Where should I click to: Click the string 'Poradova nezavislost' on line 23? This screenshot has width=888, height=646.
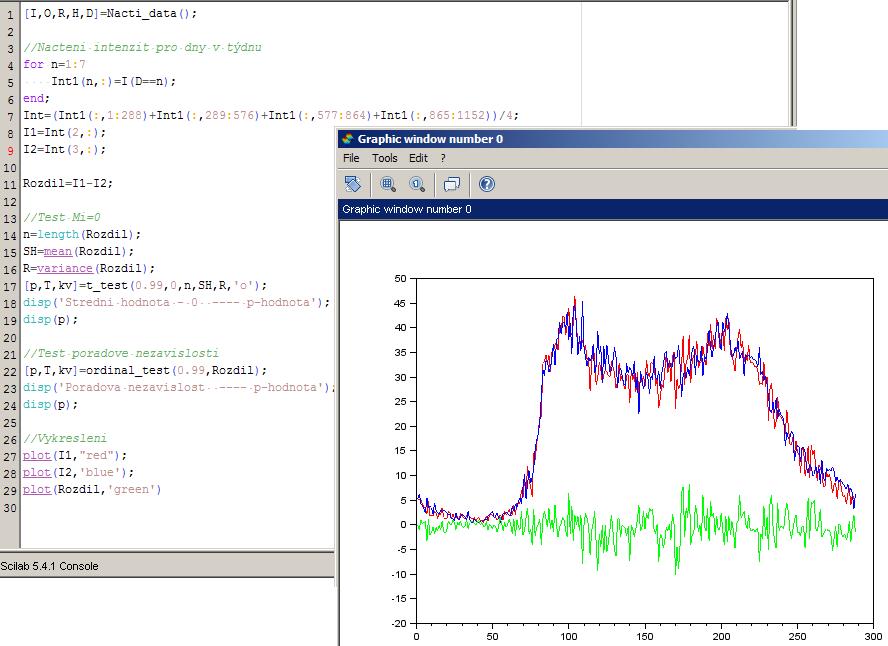[x=135, y=387]
